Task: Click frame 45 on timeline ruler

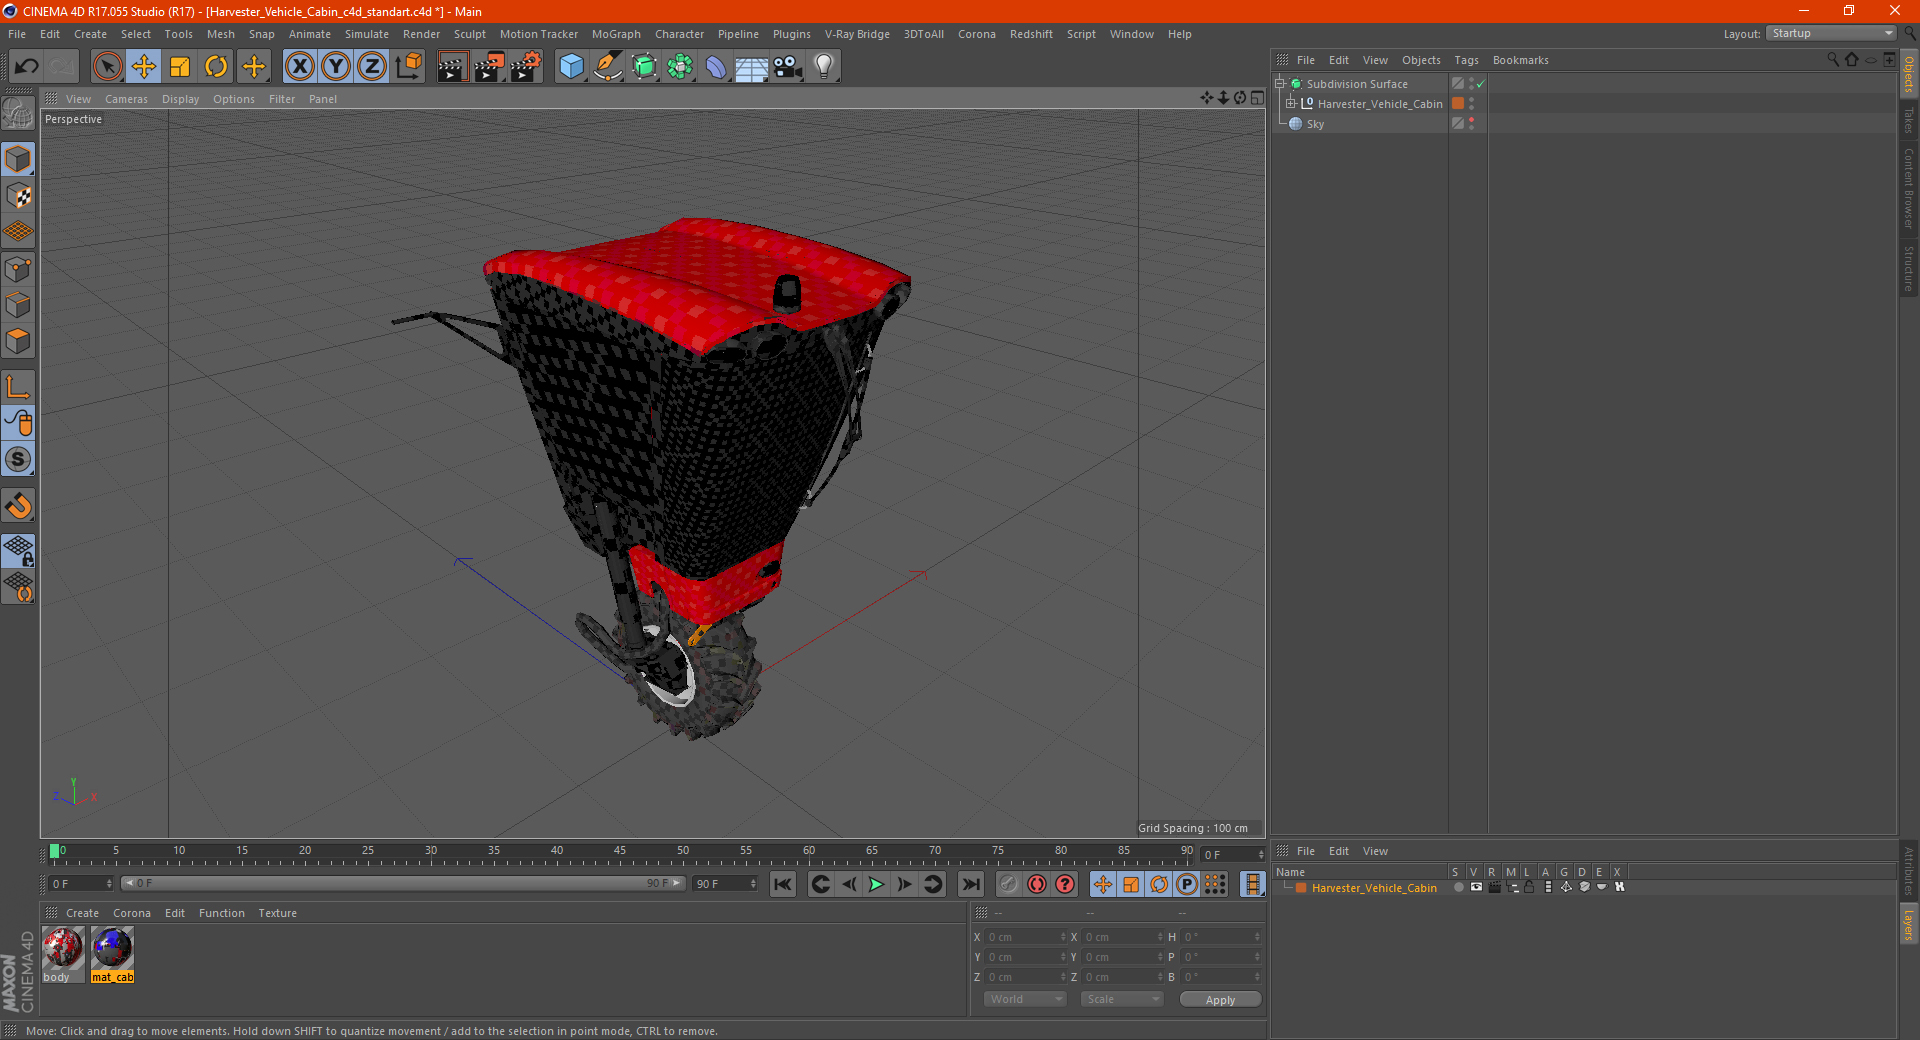Action: click(620, 852)
